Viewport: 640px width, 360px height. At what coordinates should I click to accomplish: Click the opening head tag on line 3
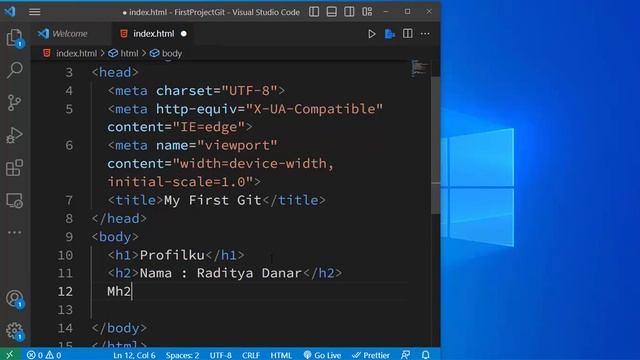tap(115, 72)
